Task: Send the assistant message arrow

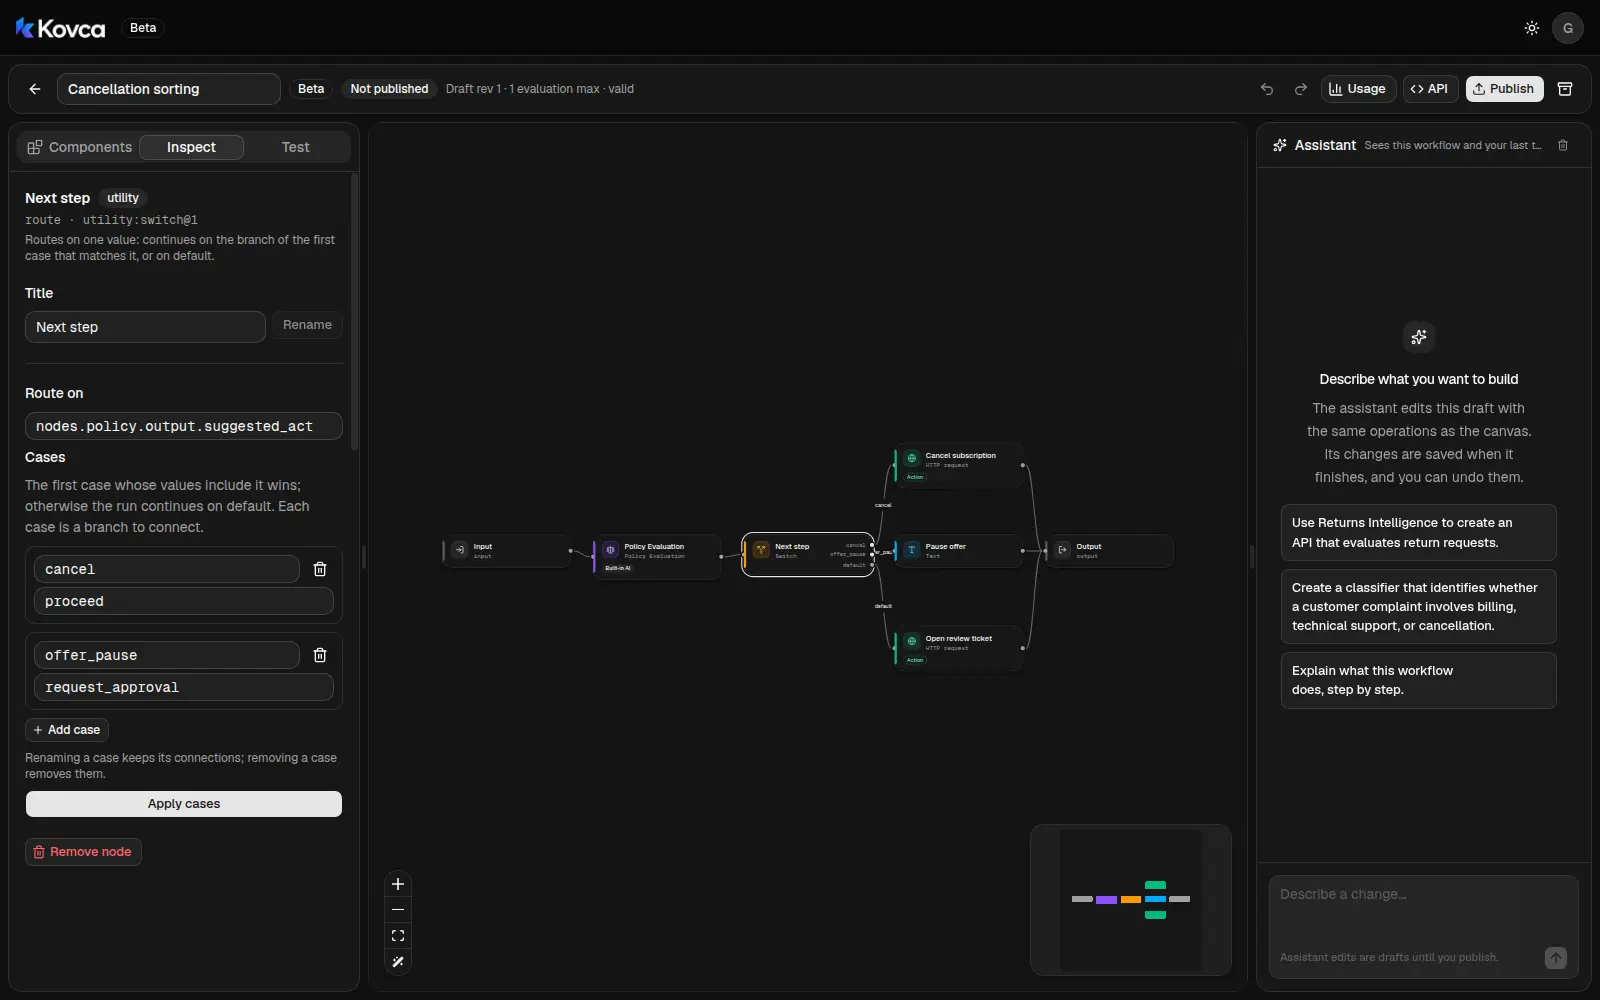Action: tap(1555, 957)
